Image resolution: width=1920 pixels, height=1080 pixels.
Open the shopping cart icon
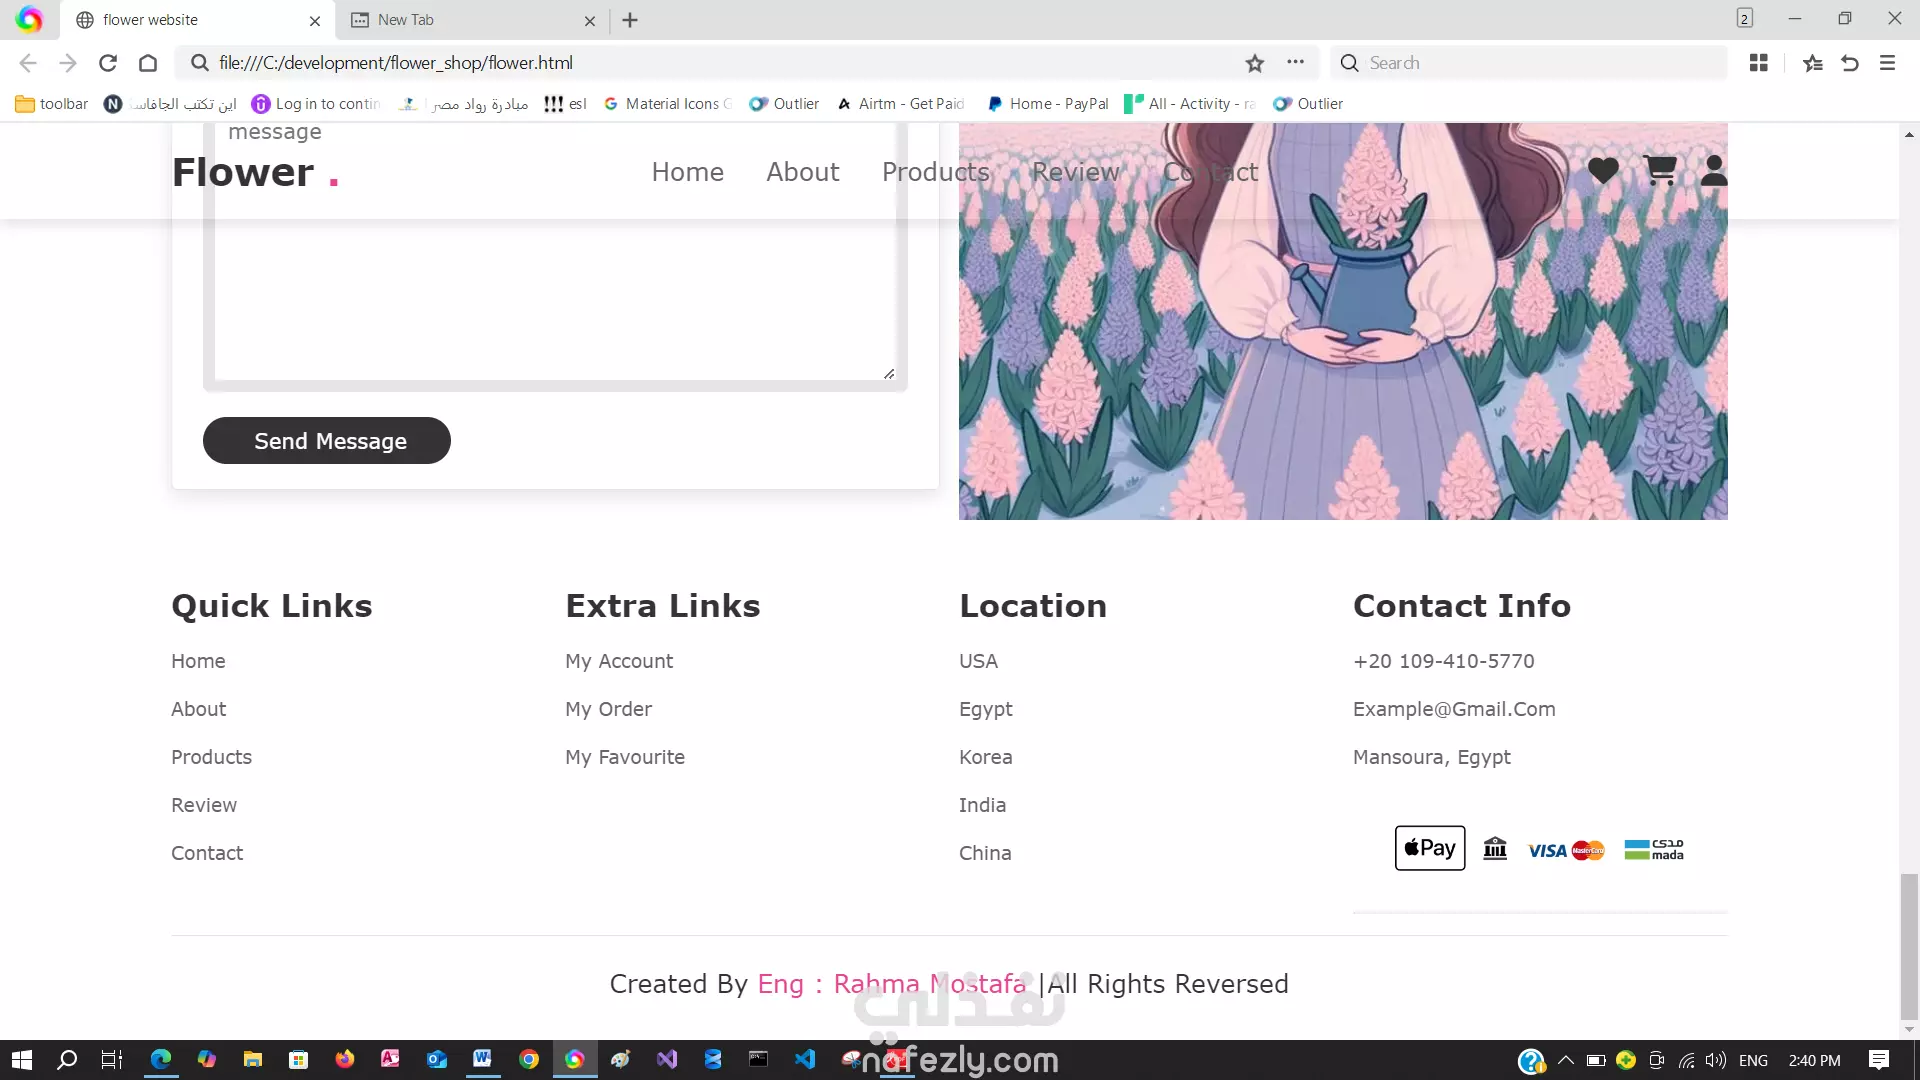pos(1660,171)
